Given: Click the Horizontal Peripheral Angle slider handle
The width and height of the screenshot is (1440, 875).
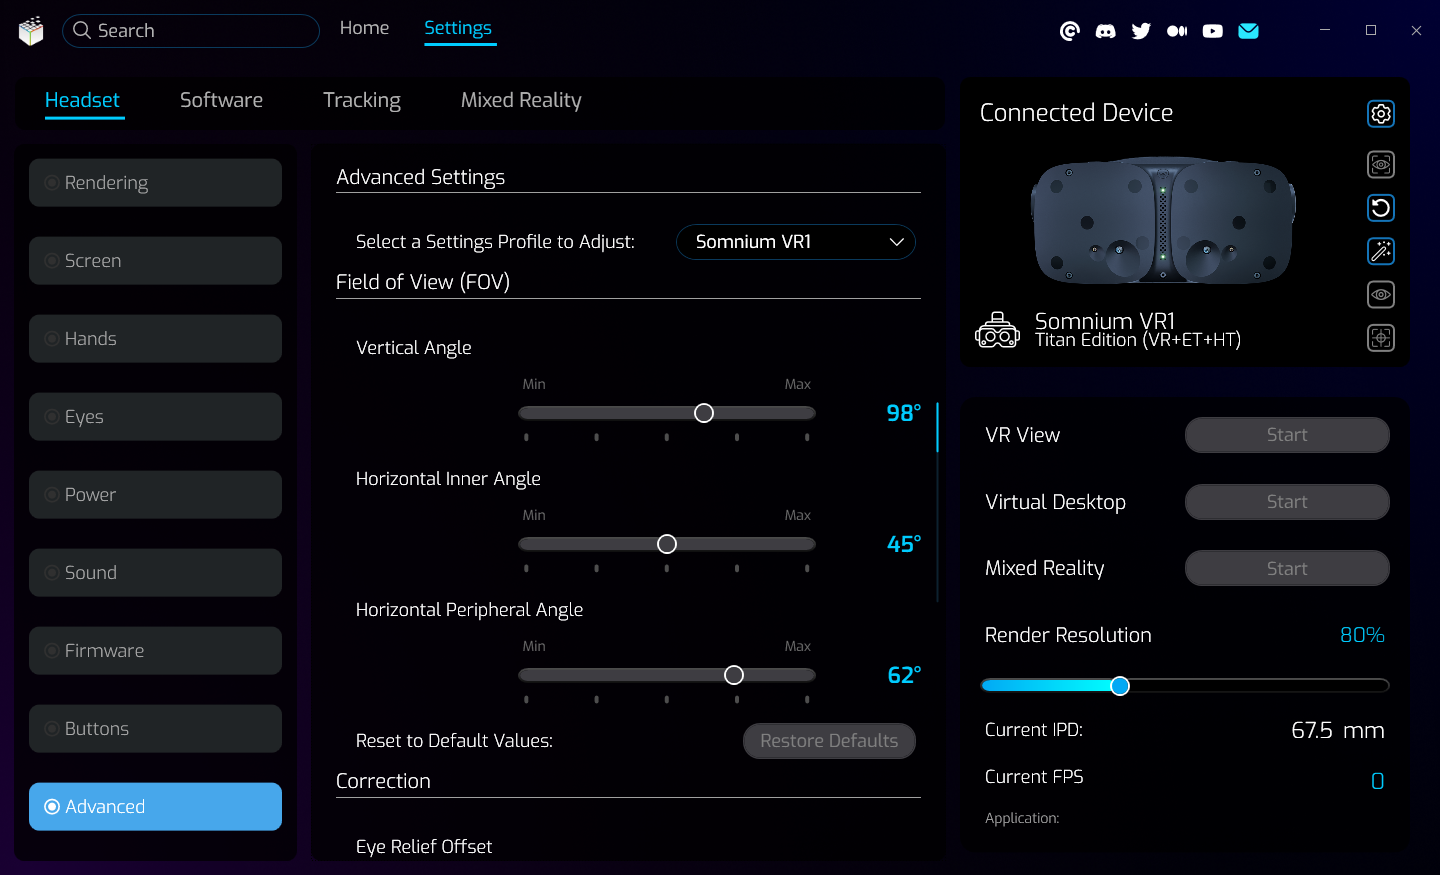Looking at the screenshot, I should (734, 675).
